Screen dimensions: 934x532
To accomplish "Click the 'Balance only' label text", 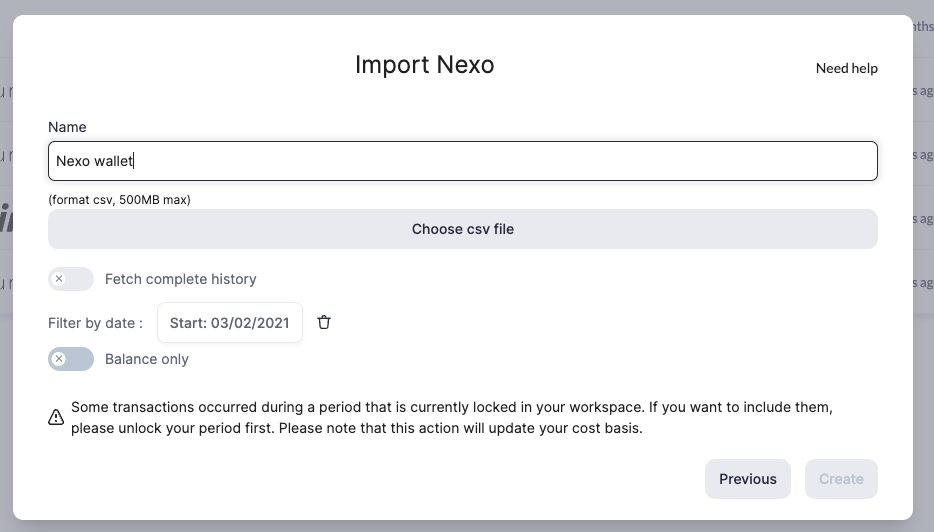I will (147, 359).
